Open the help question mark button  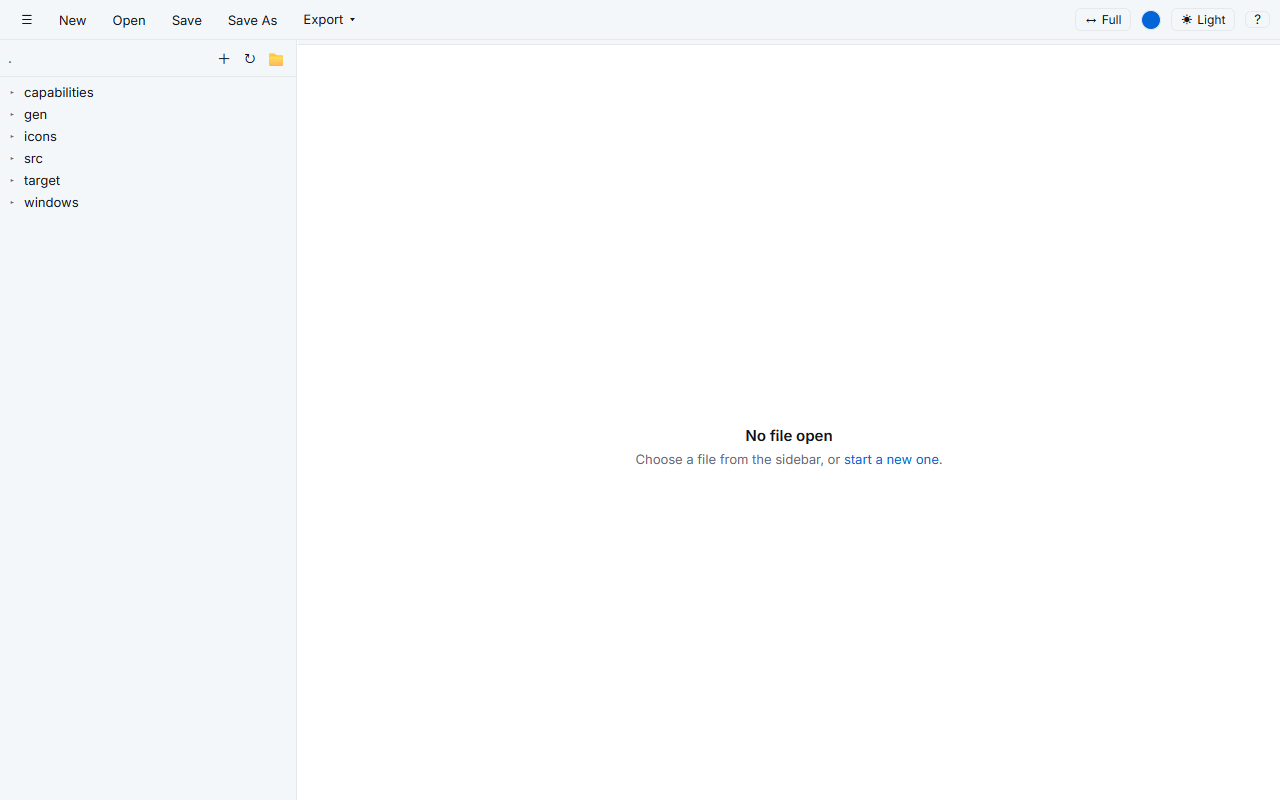pos(1257,20)
